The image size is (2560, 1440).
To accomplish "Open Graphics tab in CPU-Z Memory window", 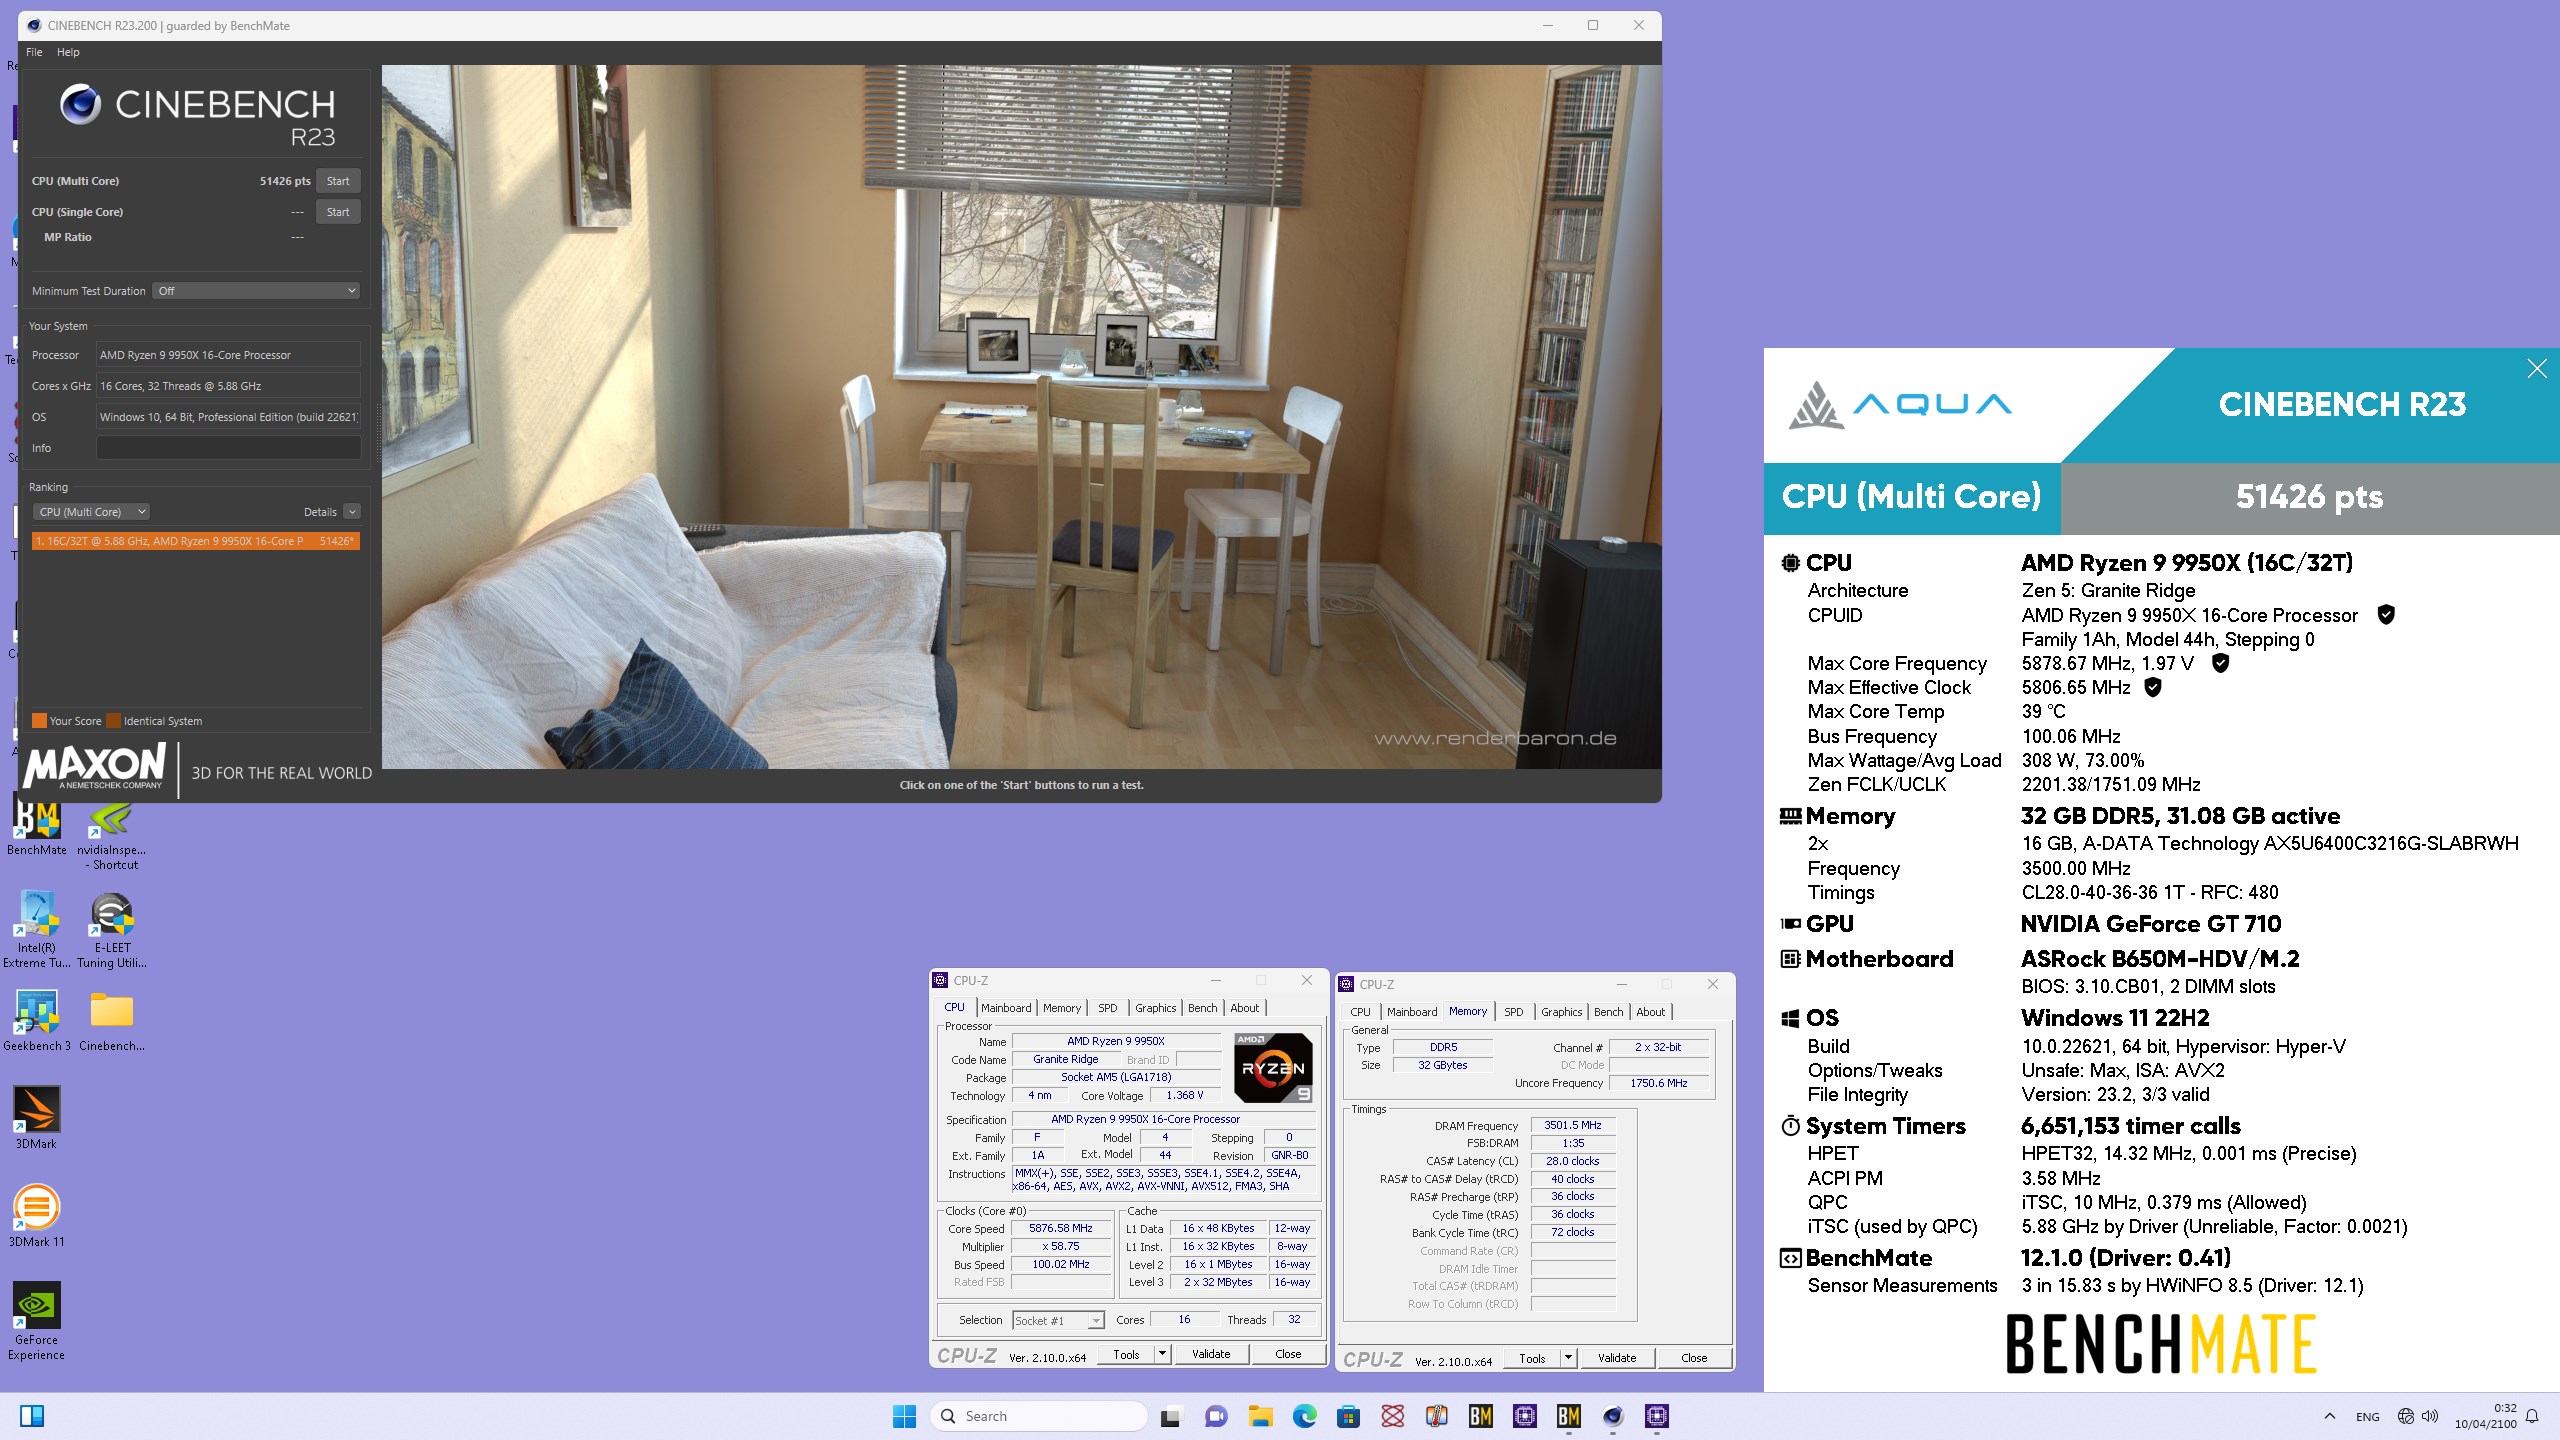I will pos(1561,1012).
